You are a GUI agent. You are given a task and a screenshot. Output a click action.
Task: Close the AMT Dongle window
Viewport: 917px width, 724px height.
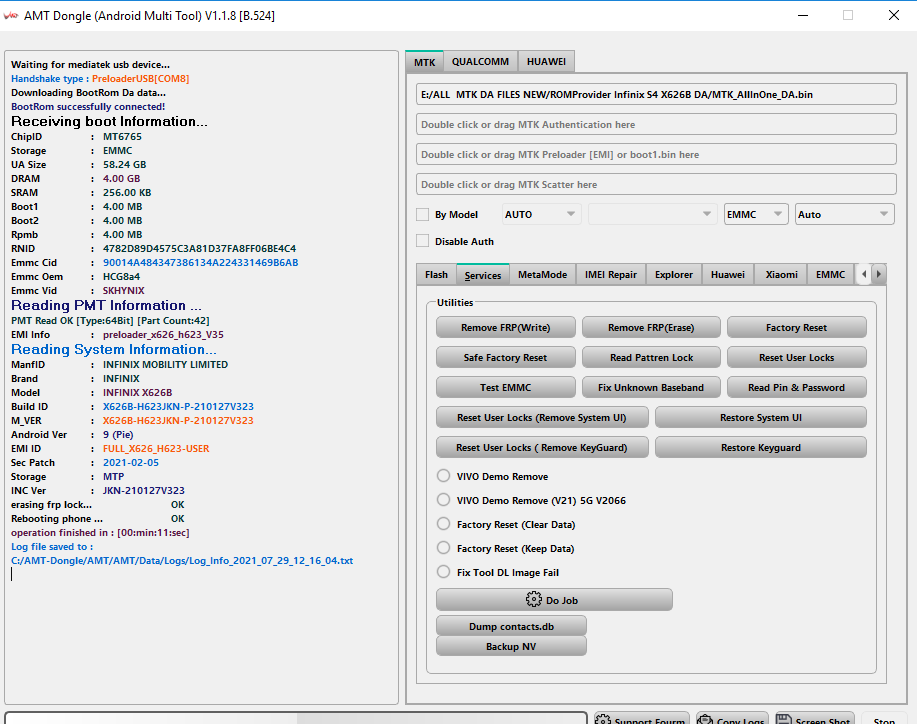click(x=894, y=15)
